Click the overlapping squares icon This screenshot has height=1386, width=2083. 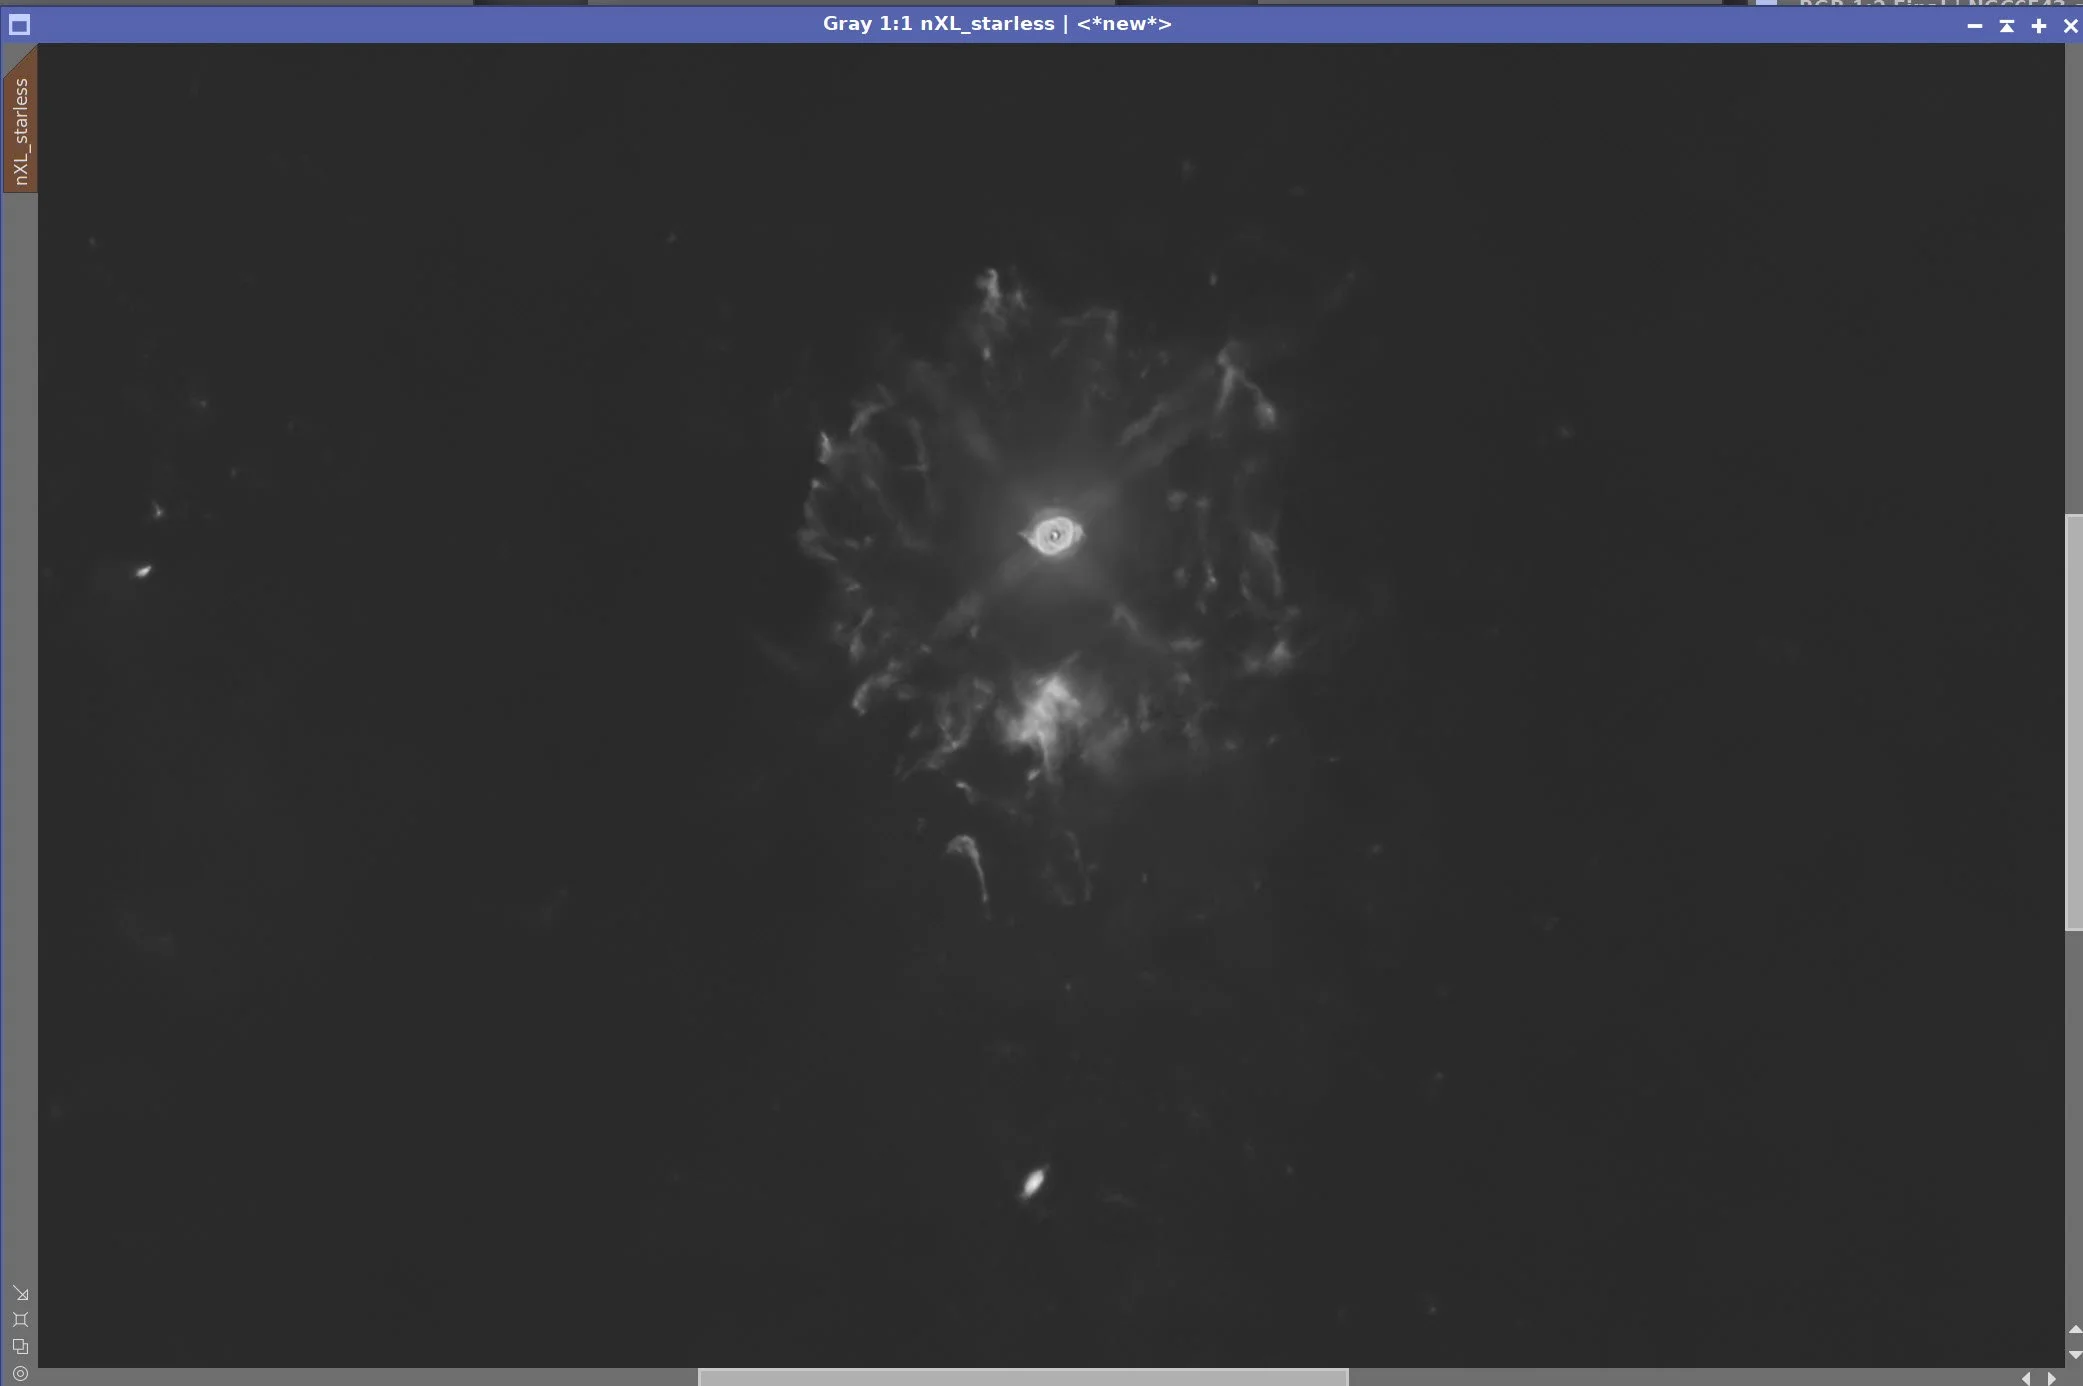(x=21, y=1347)
